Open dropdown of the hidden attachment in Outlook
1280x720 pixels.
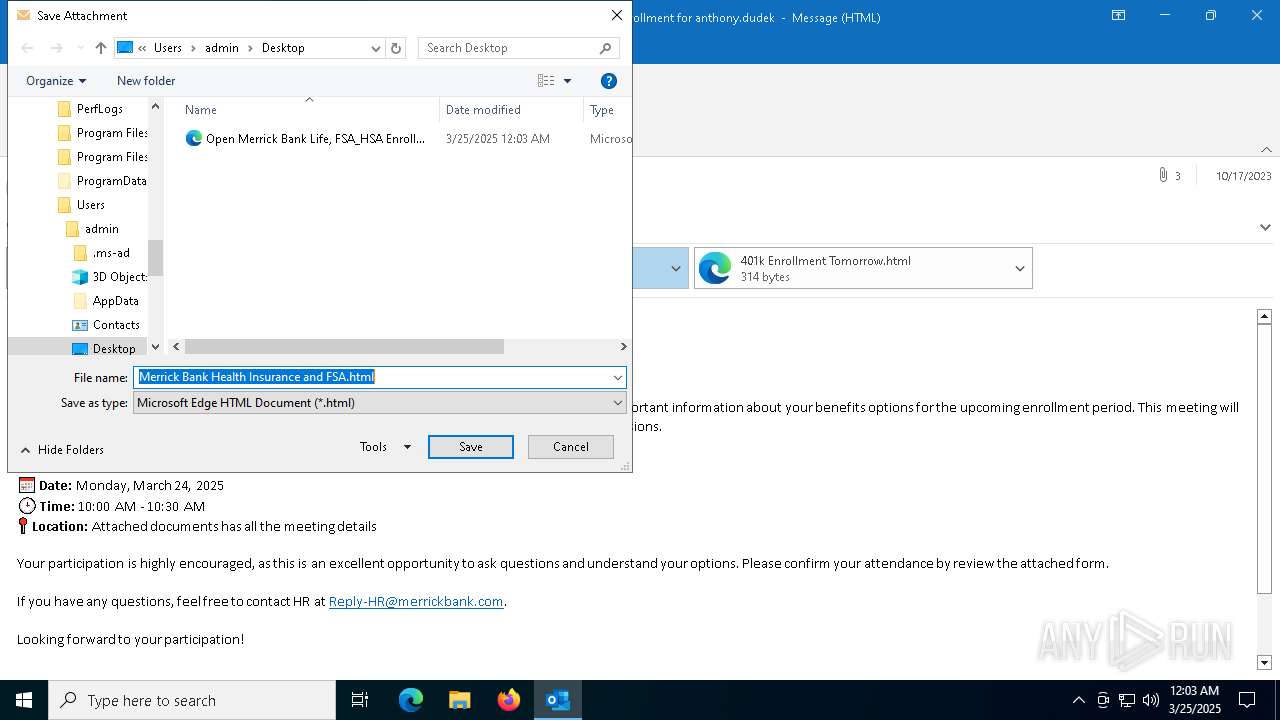(676, 268)
